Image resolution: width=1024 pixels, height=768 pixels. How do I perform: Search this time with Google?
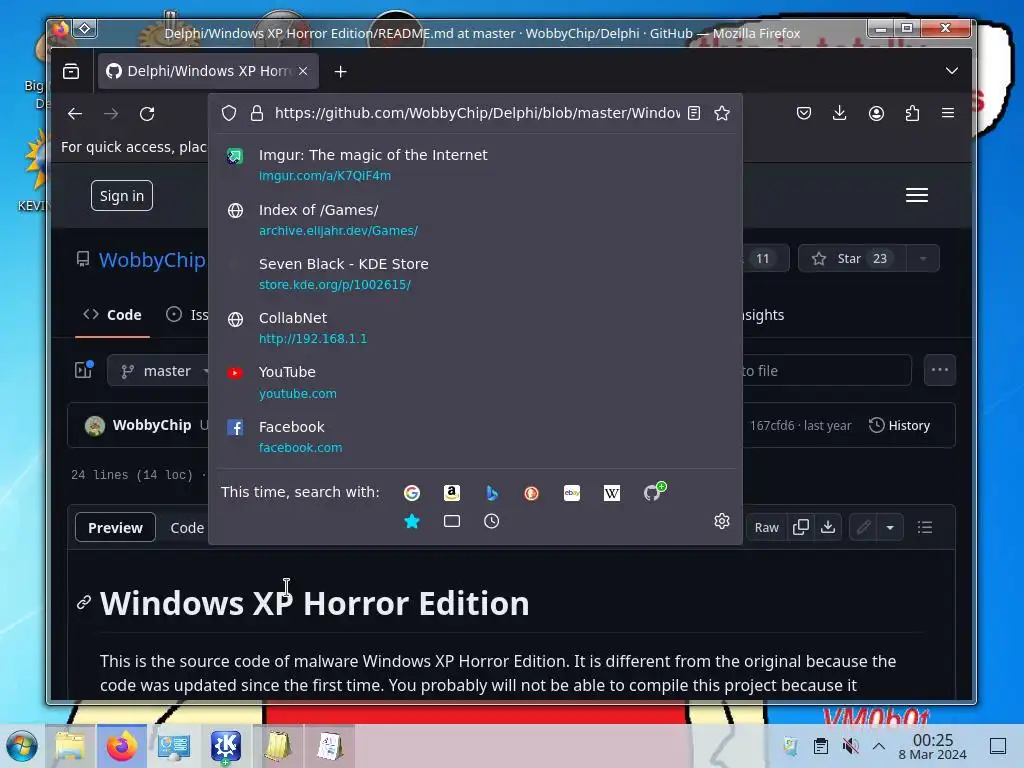411,493
